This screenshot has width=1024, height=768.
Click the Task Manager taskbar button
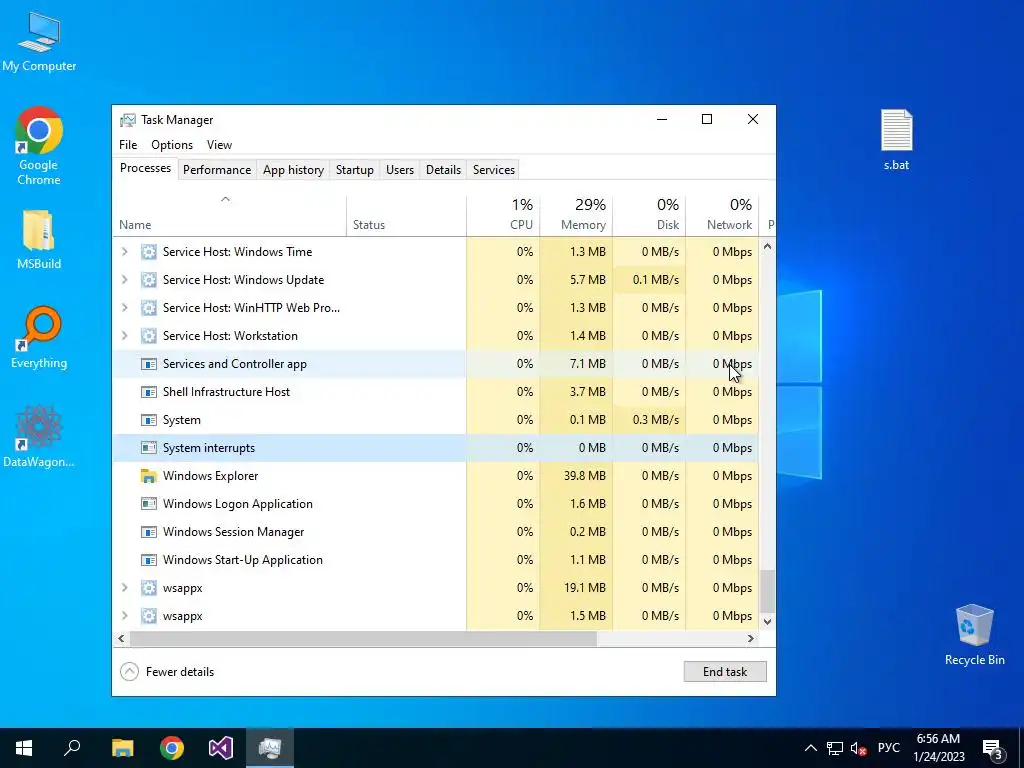tap(270, 748)
